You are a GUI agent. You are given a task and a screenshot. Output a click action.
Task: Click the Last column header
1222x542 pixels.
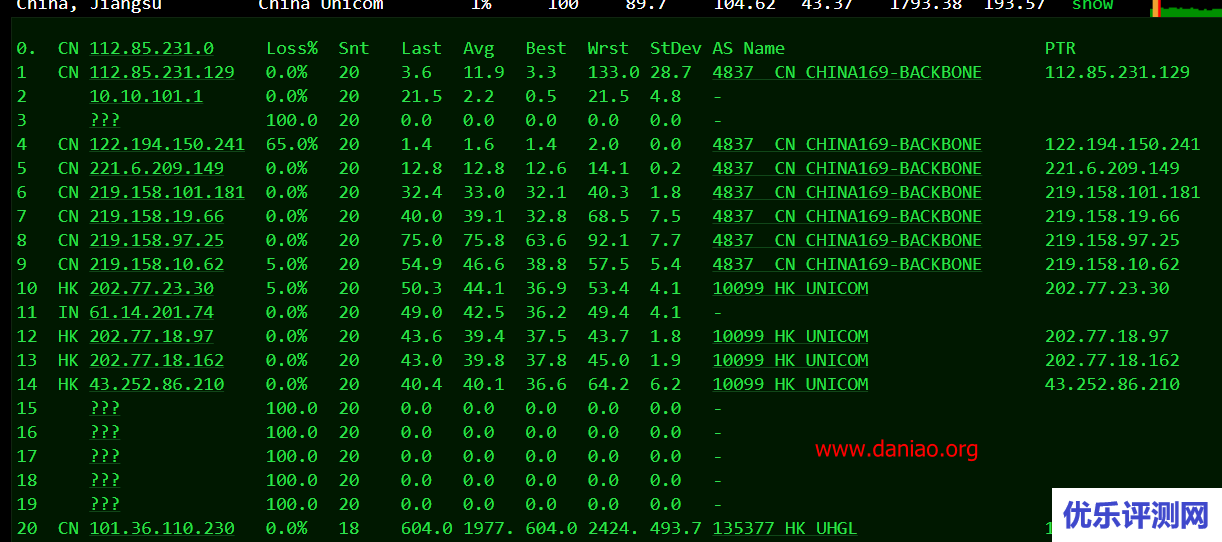[422, 48]
